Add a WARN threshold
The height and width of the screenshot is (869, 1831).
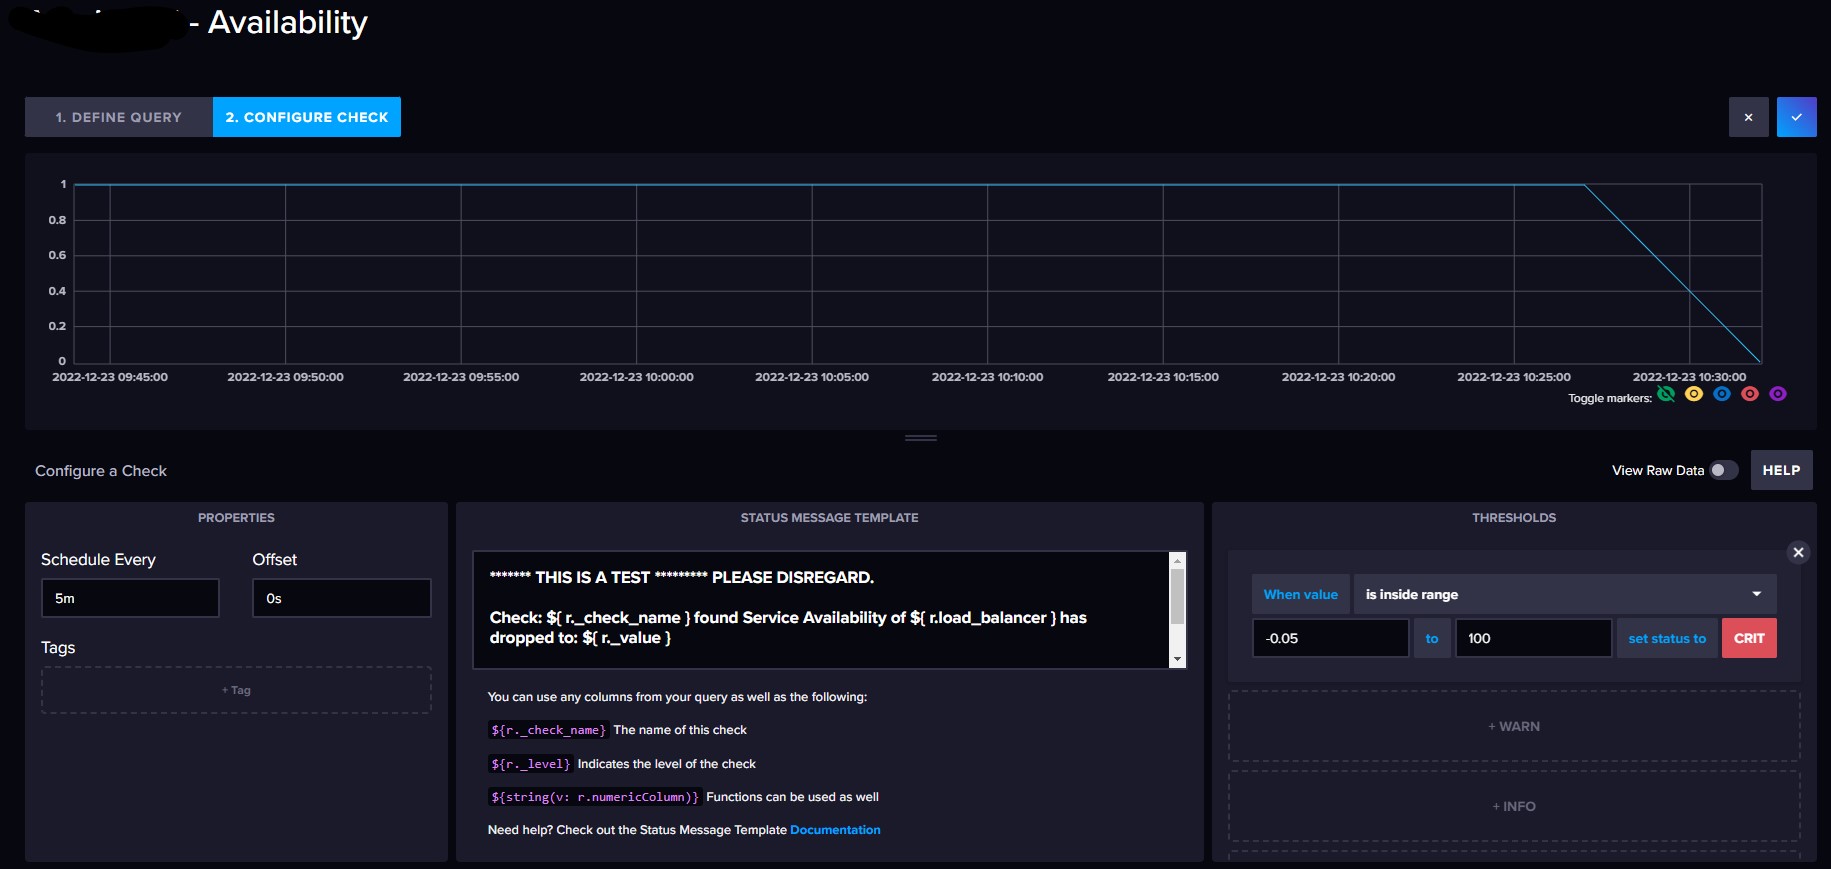tap(1514, 727)
